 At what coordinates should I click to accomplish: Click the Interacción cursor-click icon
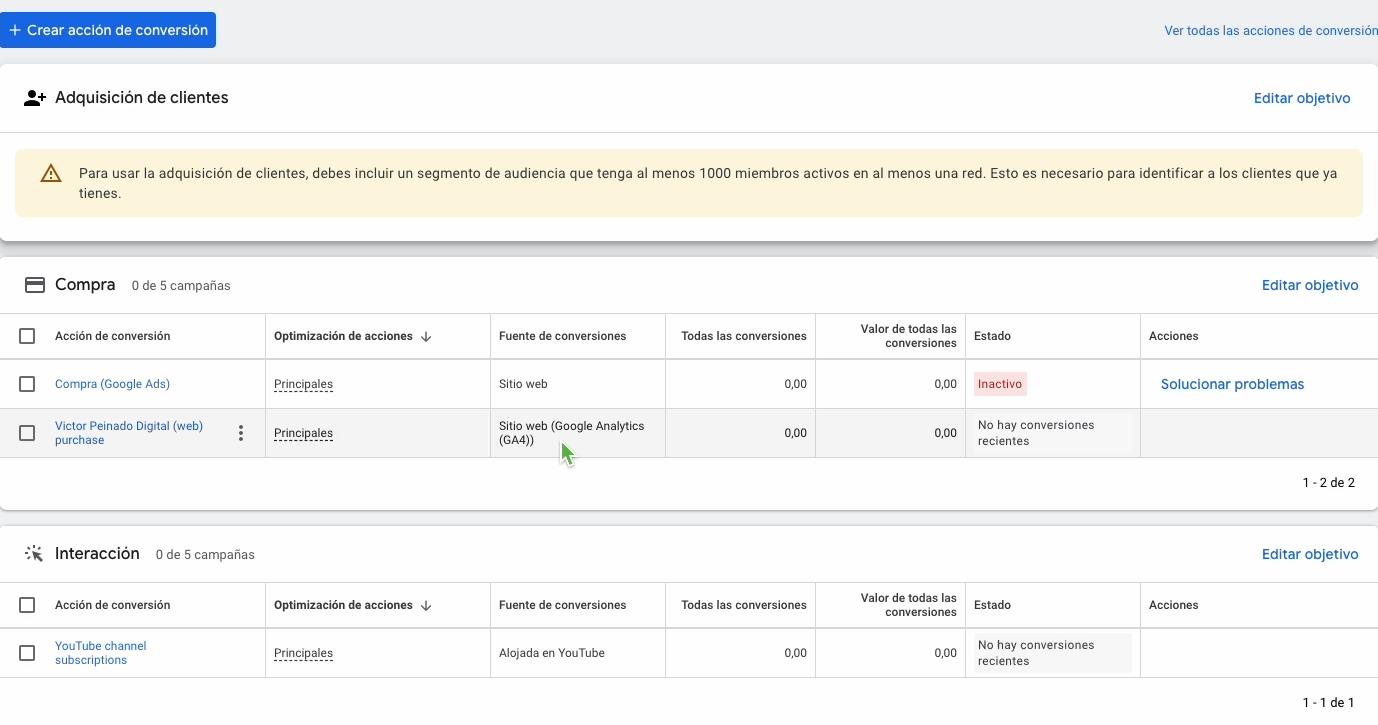pos(35,554)
